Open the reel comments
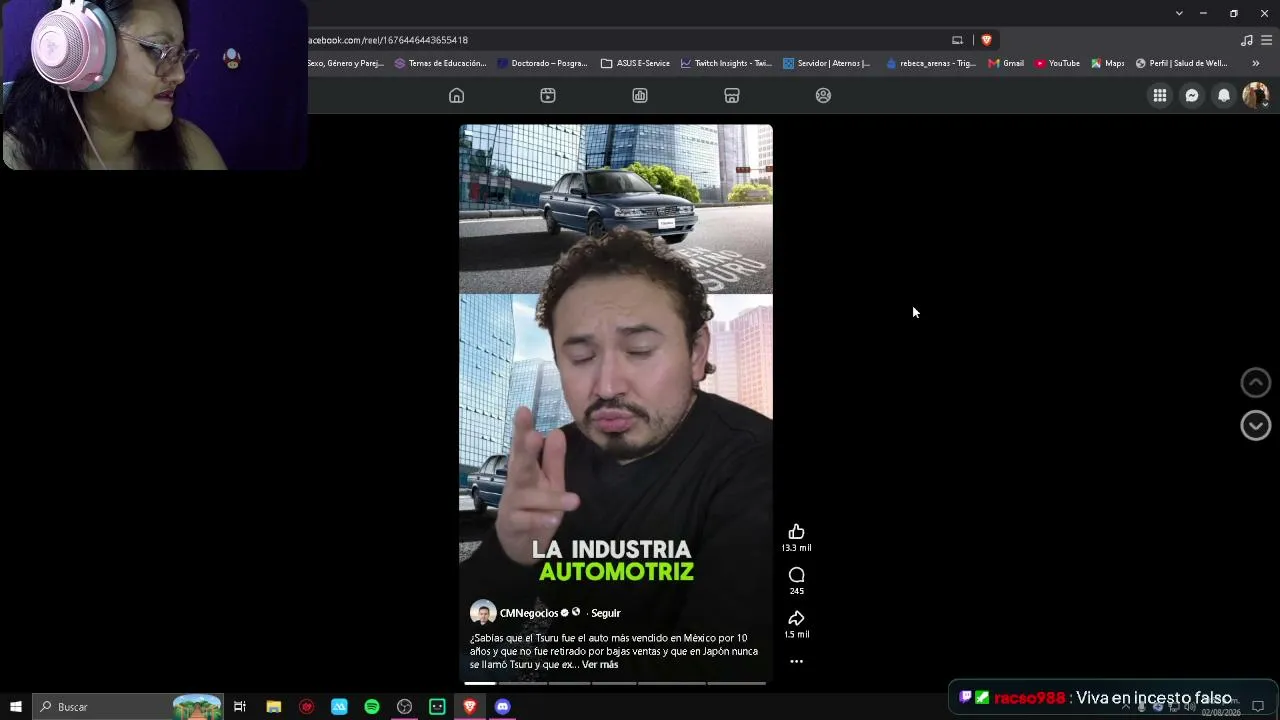Viewport: 1280px width, 720px height. pyautogui.click(x=796, y=575)
